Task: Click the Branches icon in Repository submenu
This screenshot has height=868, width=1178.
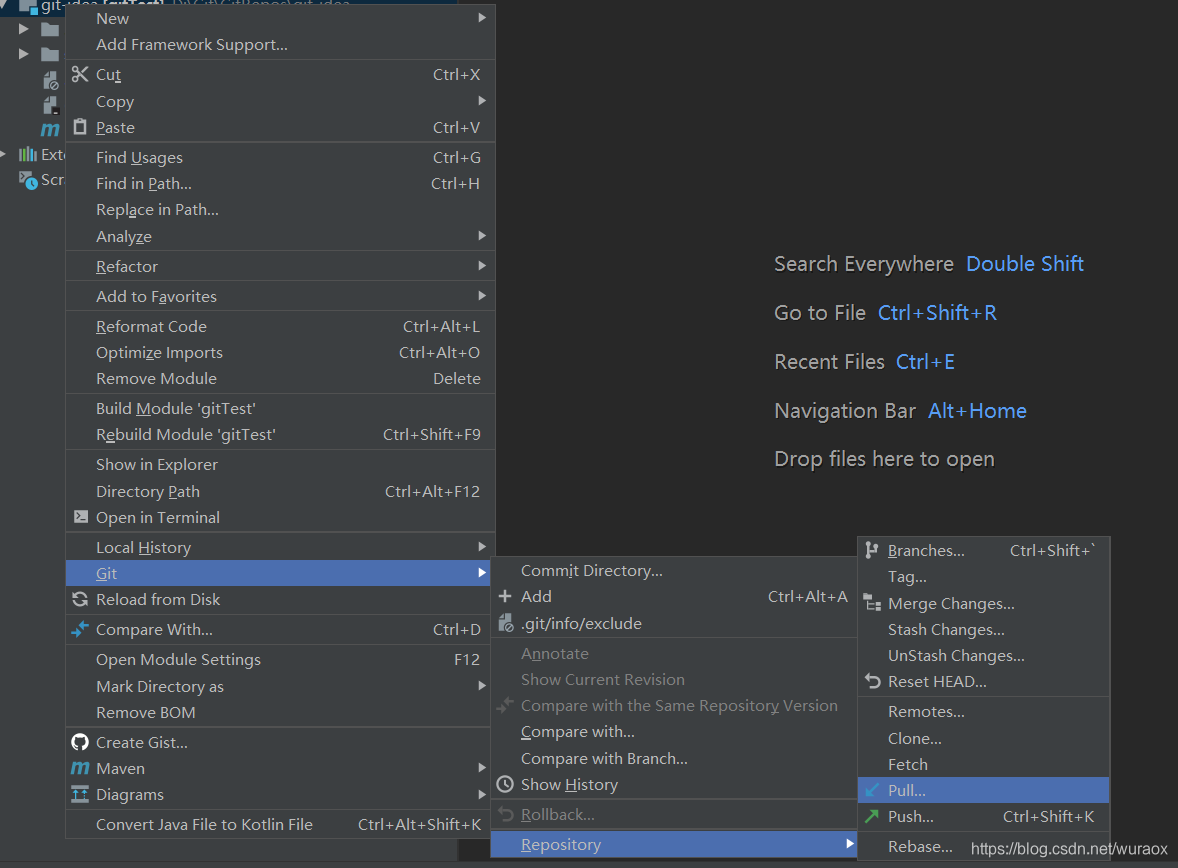Action: 871,550
